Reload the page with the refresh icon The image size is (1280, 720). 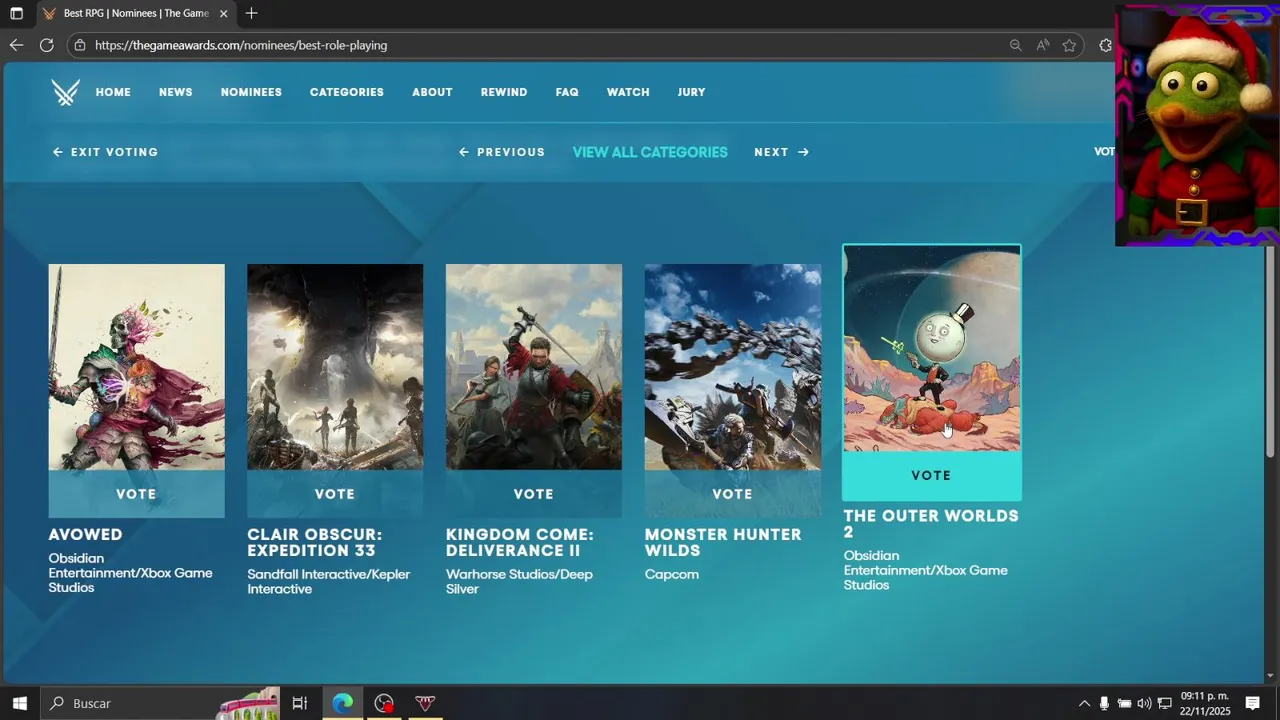point(46,45)
